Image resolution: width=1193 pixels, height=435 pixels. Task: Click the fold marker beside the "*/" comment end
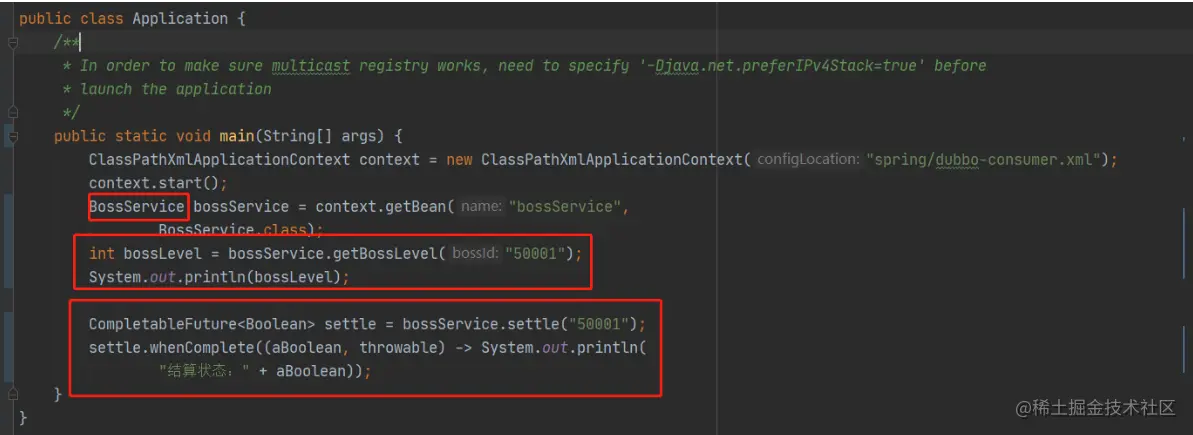tap(12, 113)
